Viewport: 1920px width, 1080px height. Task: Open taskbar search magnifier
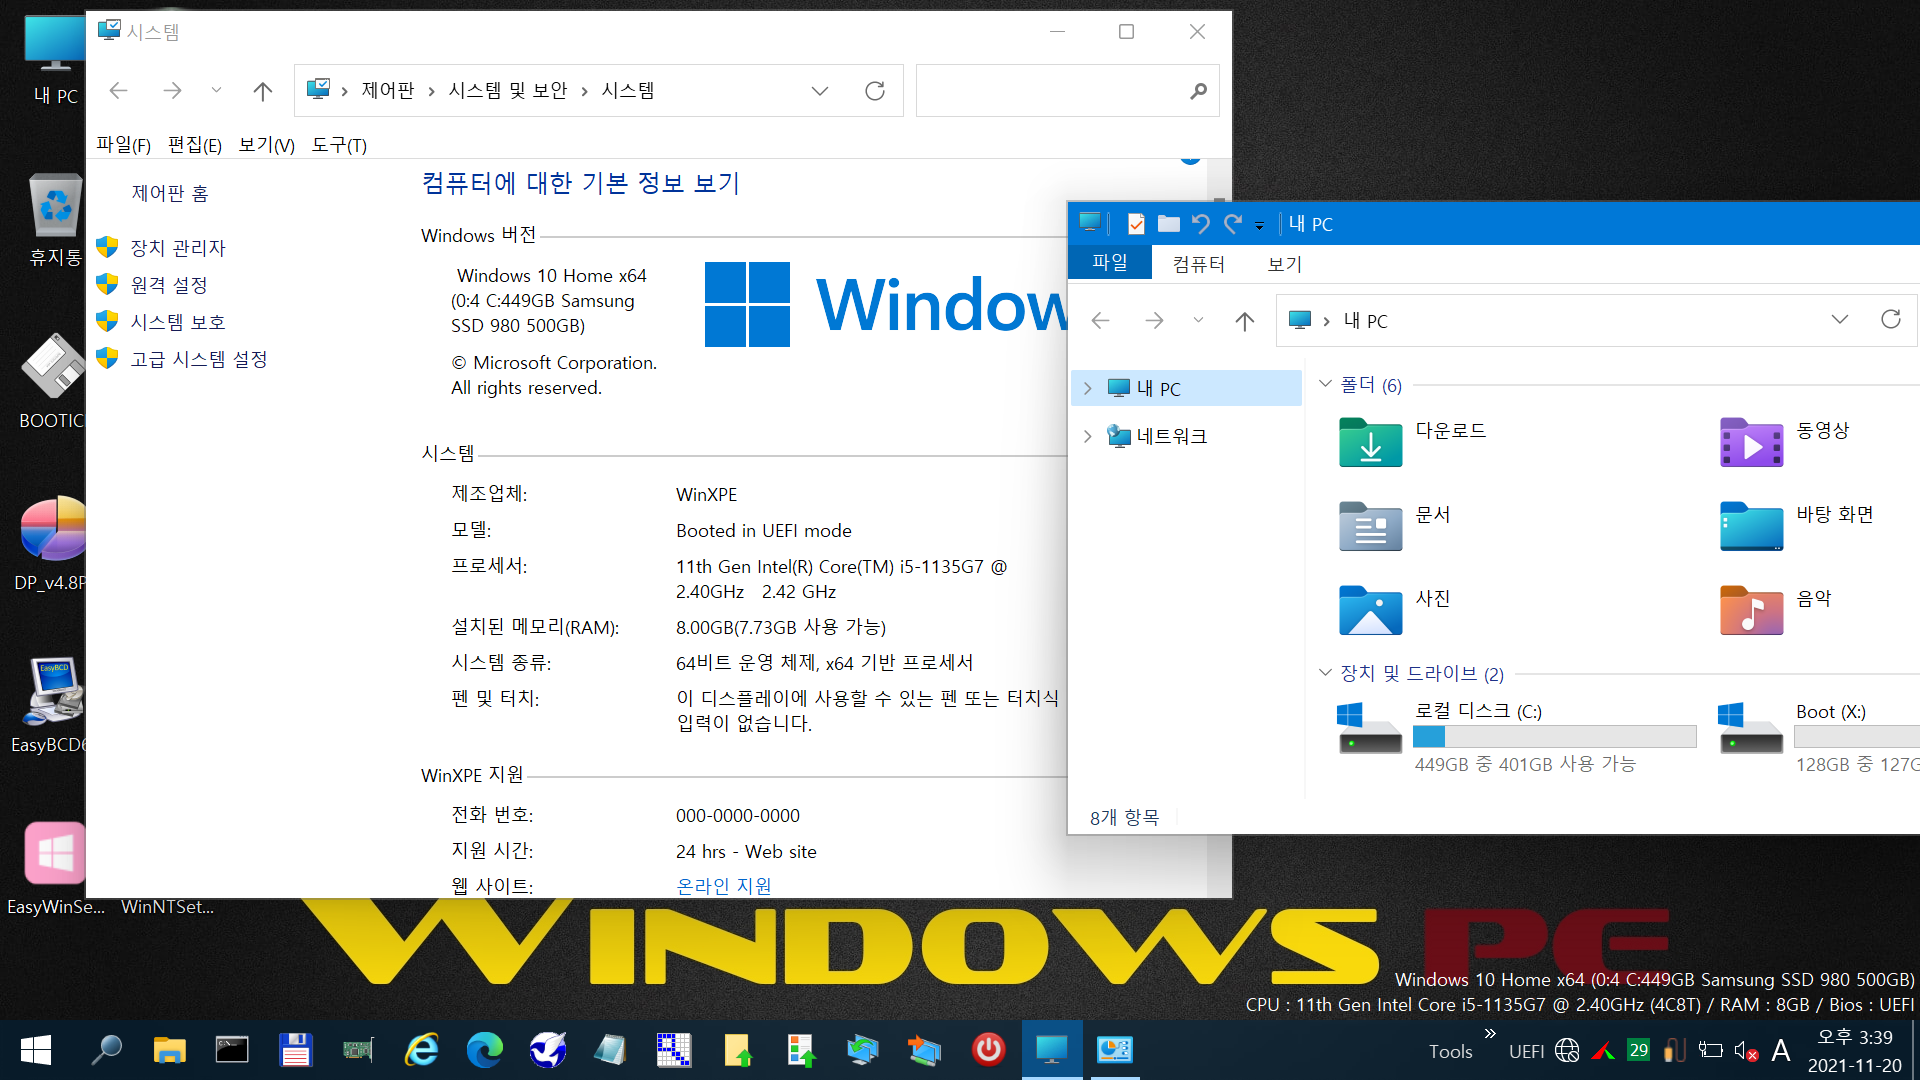(x=106, y=1050)
